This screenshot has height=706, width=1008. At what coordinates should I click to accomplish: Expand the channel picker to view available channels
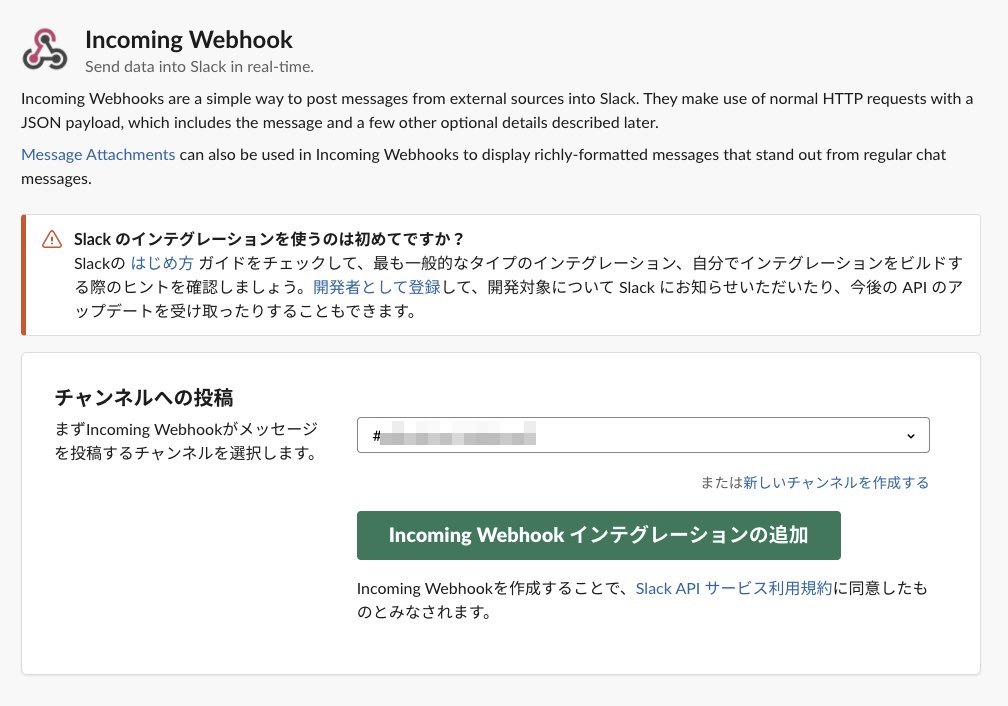point(643,435)
